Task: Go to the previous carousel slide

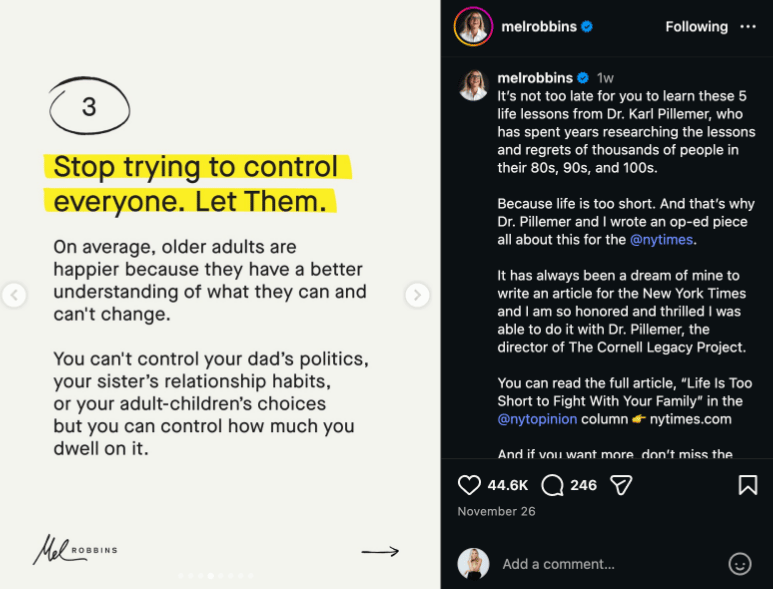Action: click(14, 295)
